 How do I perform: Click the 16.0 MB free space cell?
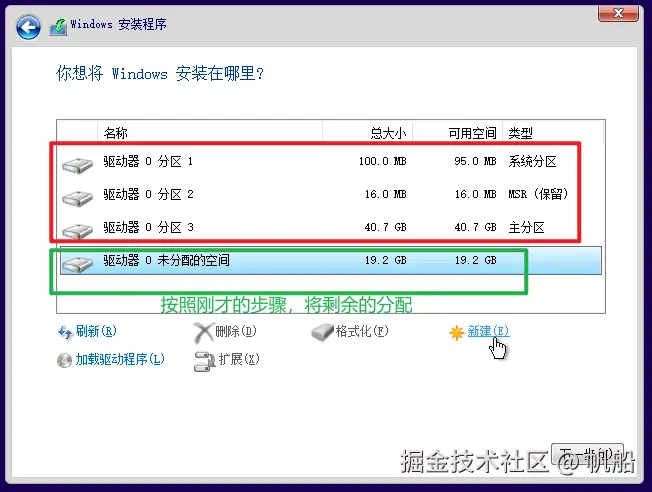(x=475, y=194)
